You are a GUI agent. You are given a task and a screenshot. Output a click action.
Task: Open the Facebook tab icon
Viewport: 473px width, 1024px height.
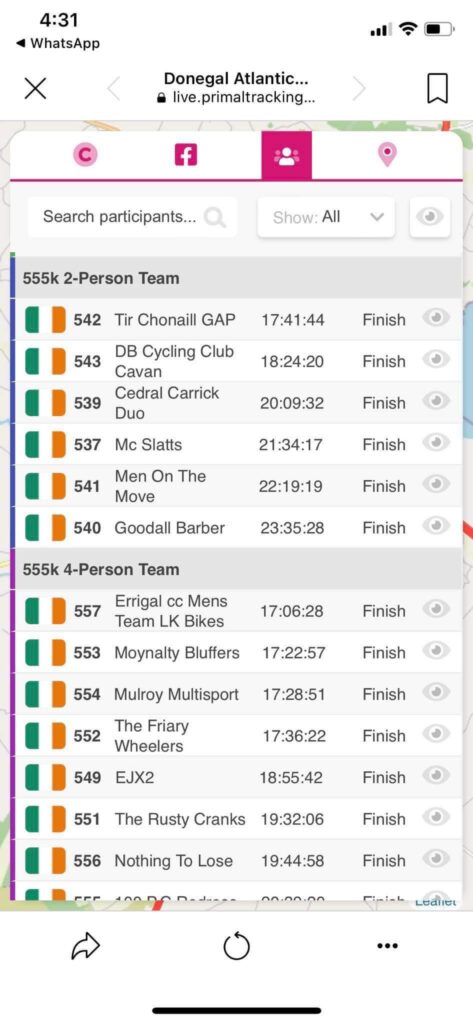(186, 155)
